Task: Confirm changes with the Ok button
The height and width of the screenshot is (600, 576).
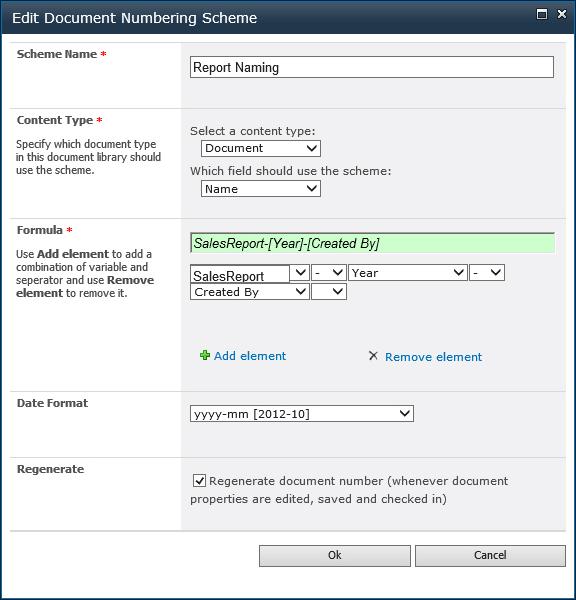Action: pos(335,556)
